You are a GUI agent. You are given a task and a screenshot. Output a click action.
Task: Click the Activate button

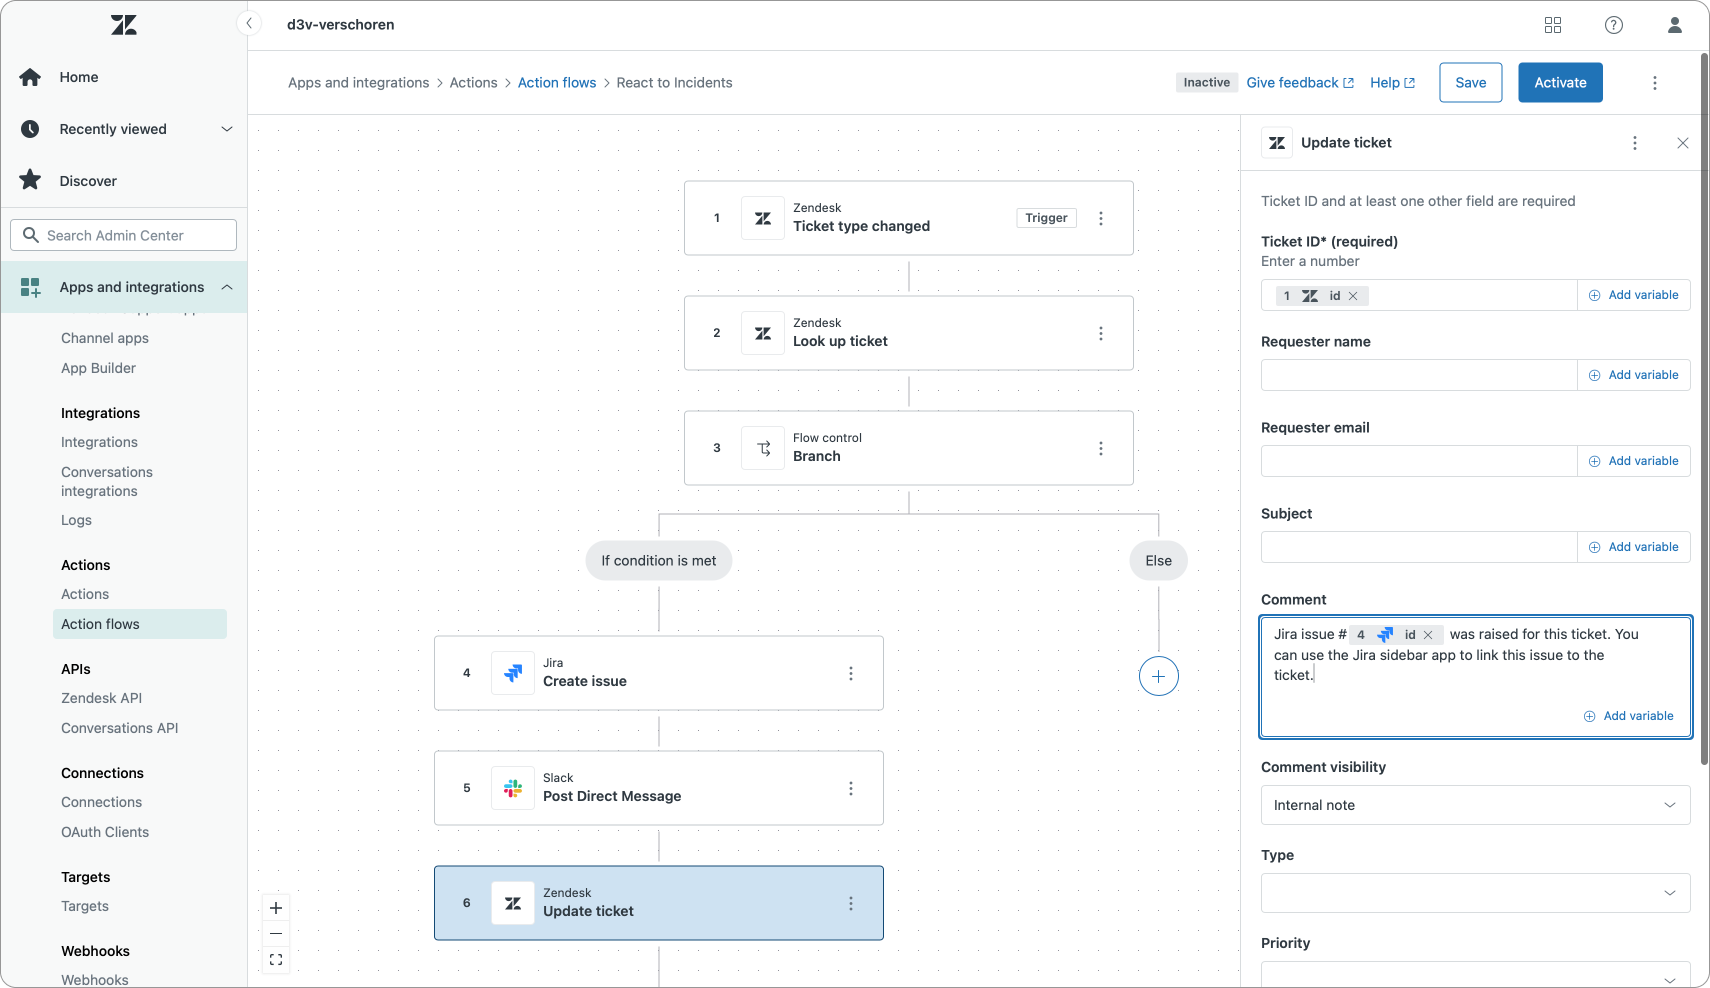pos(1561,82)
